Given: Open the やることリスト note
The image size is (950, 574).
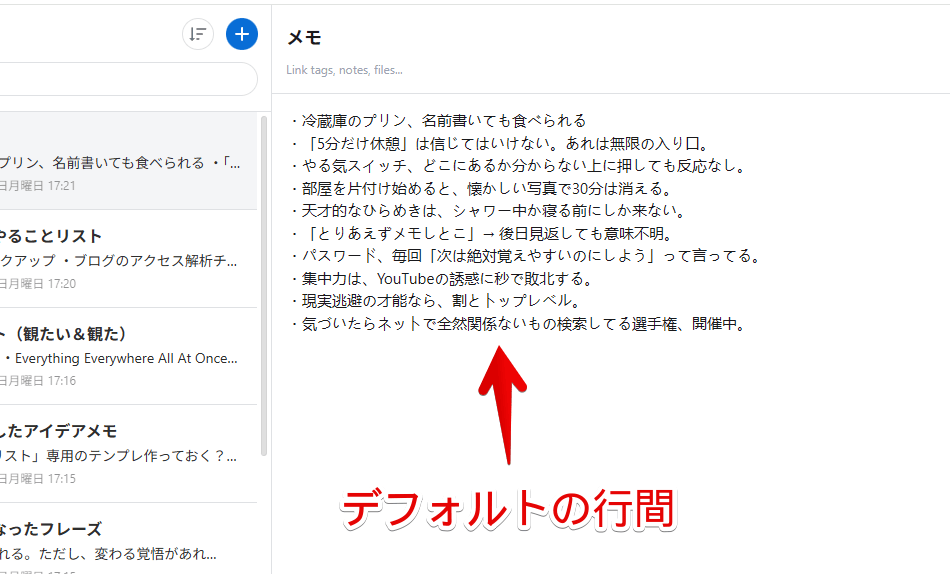Looking at the screenshot, I should click(x=128, y=259).
